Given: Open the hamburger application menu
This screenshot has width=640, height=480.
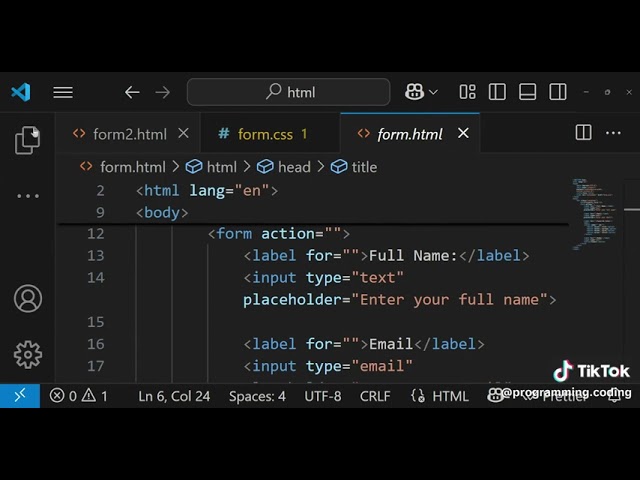Looking at the screenshot, I should tap(63, 92).
